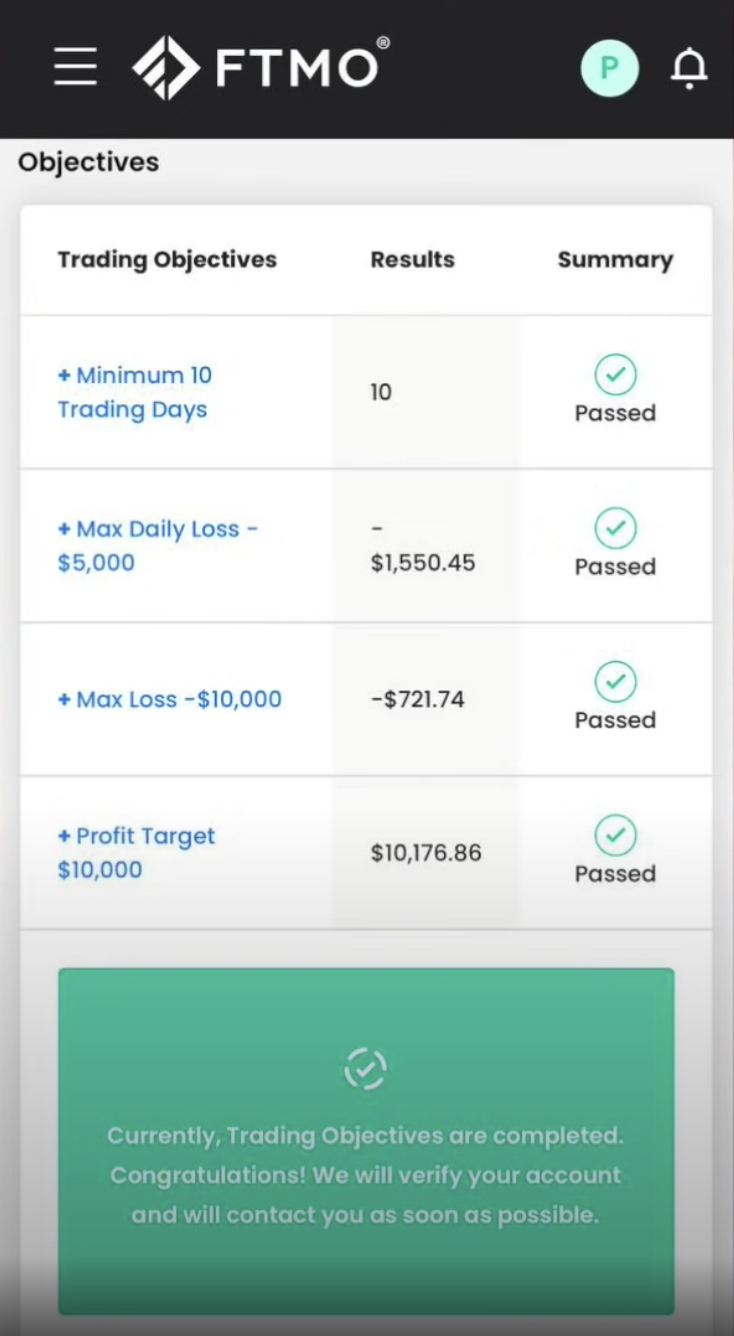The image size is (734, 1336).
Task: Click the Results column header
Action: 412,260
